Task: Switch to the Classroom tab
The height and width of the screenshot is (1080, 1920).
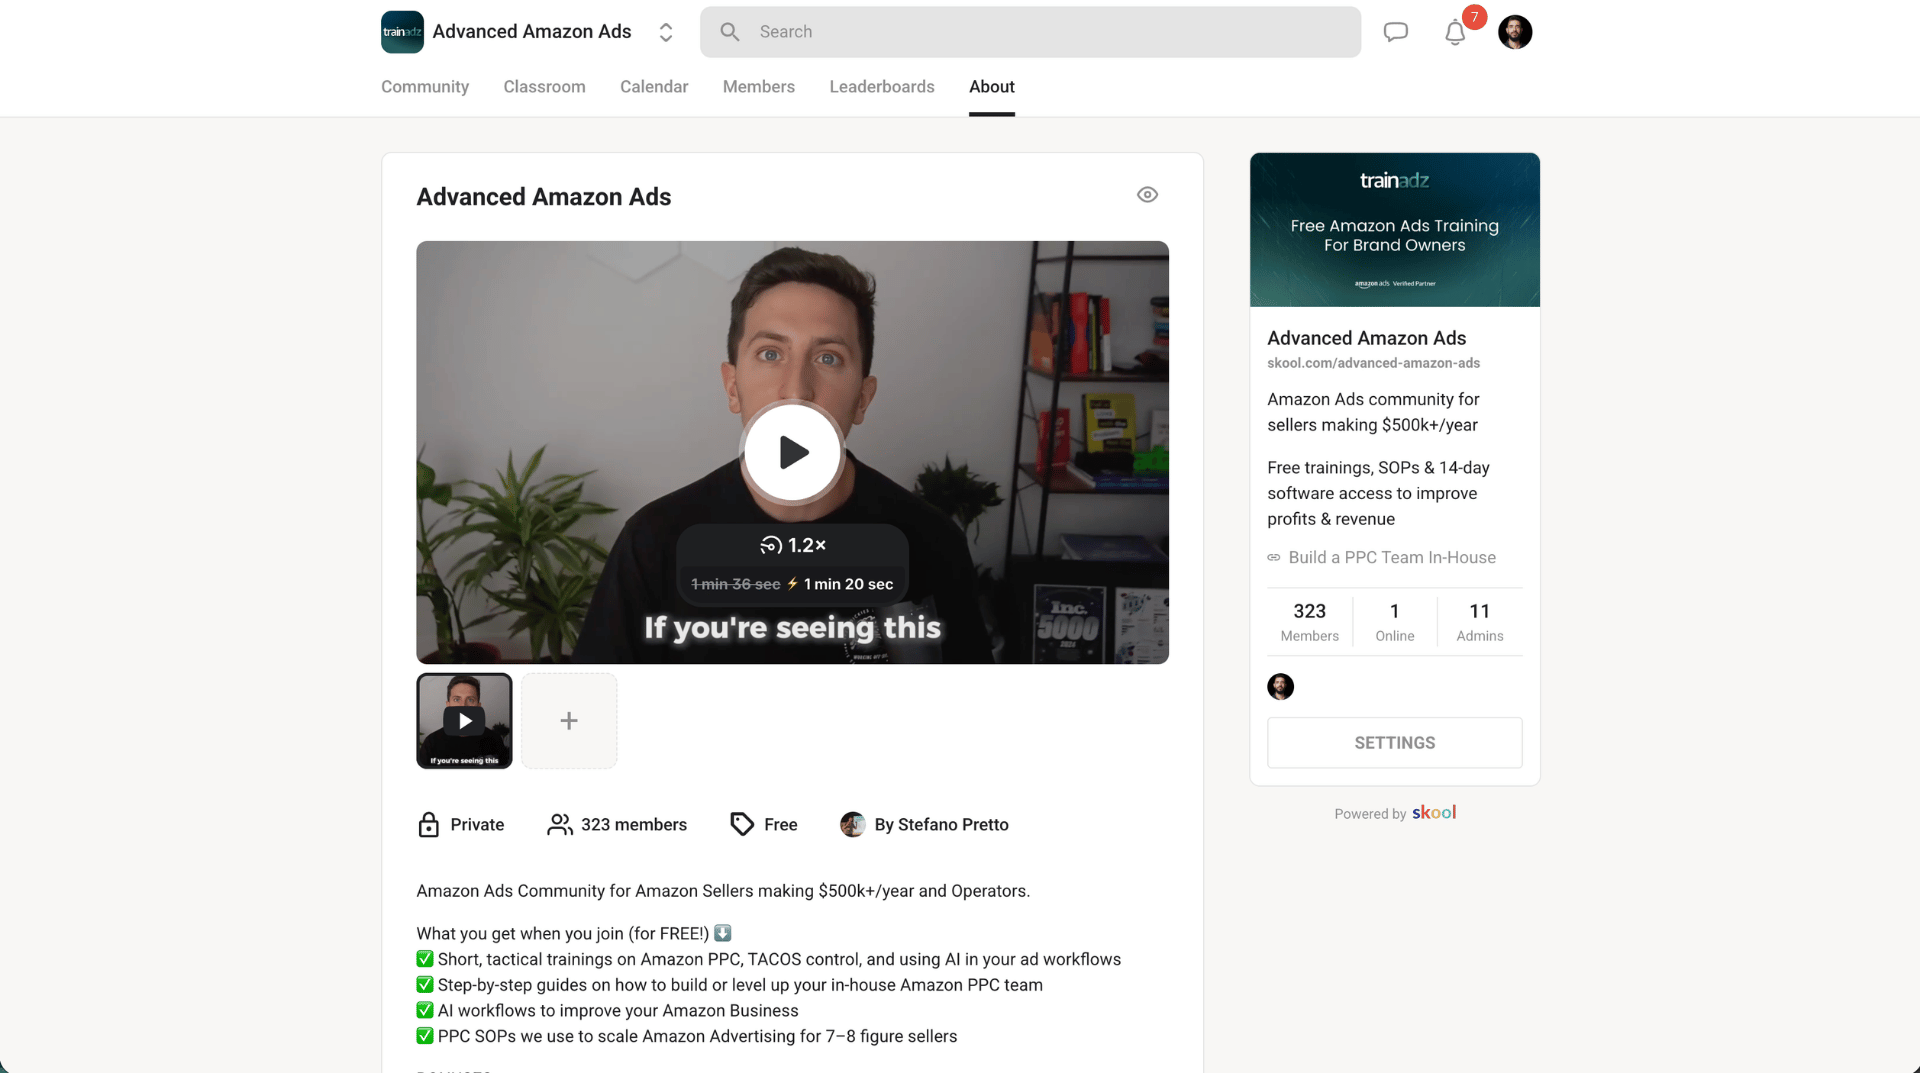Action: click(x=544, y=87)
